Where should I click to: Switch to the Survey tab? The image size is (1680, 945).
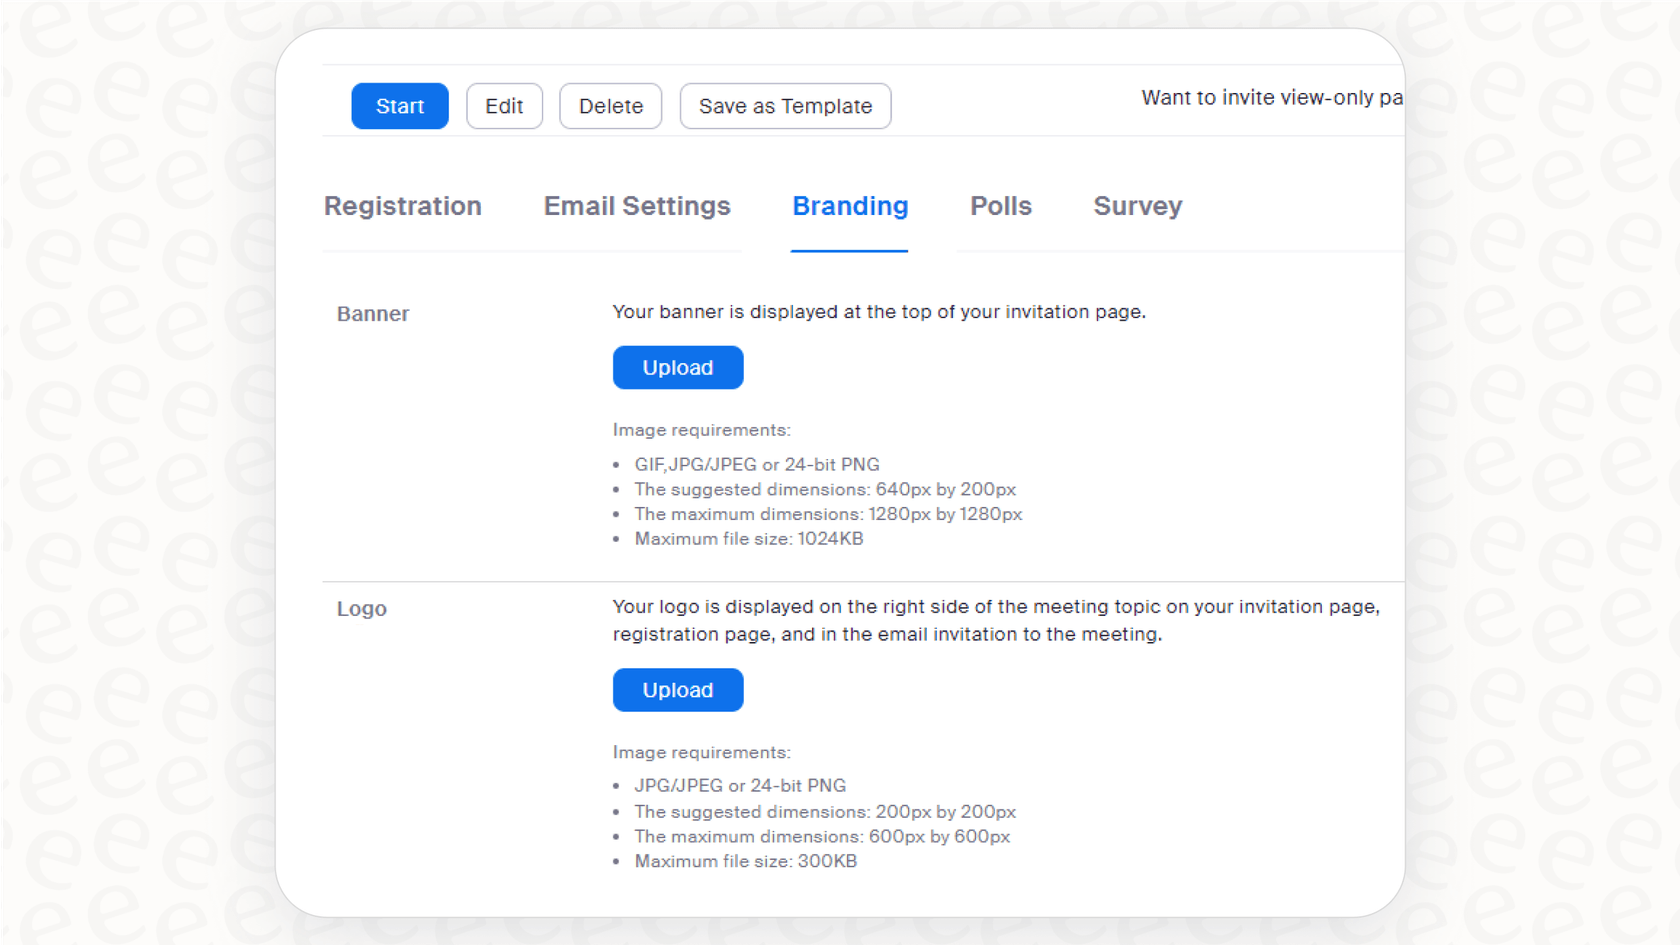click(1137, 207)
